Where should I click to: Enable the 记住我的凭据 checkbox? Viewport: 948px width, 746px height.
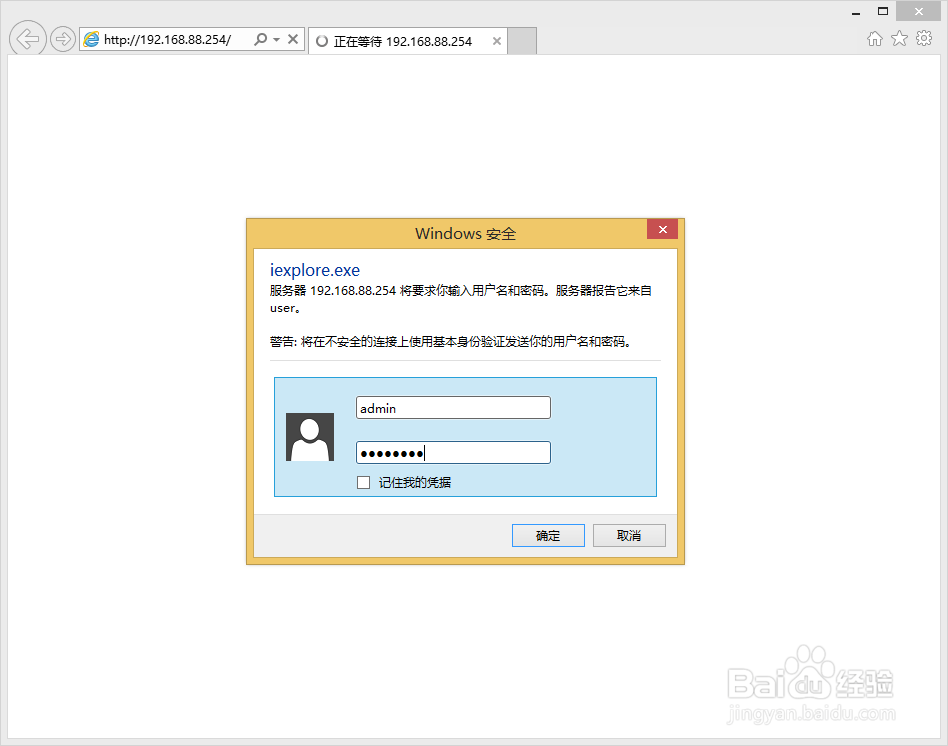click(364, 482)
